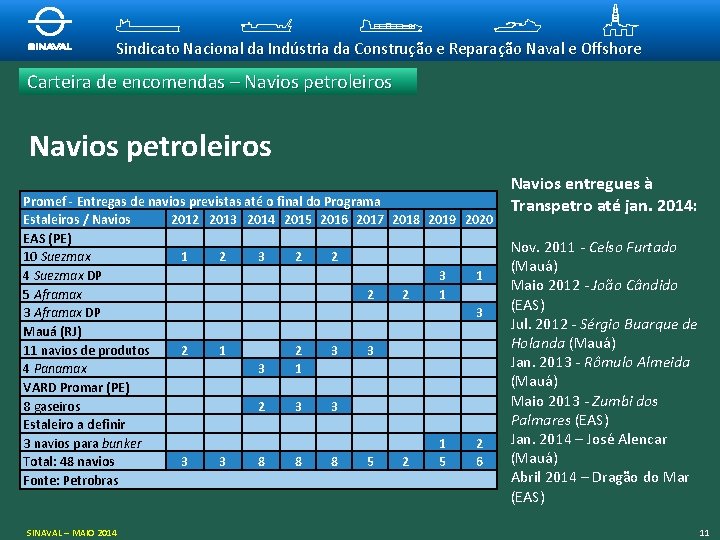Click the 3 Aframax DP 2020 cell showing 3

pos(479,312)
